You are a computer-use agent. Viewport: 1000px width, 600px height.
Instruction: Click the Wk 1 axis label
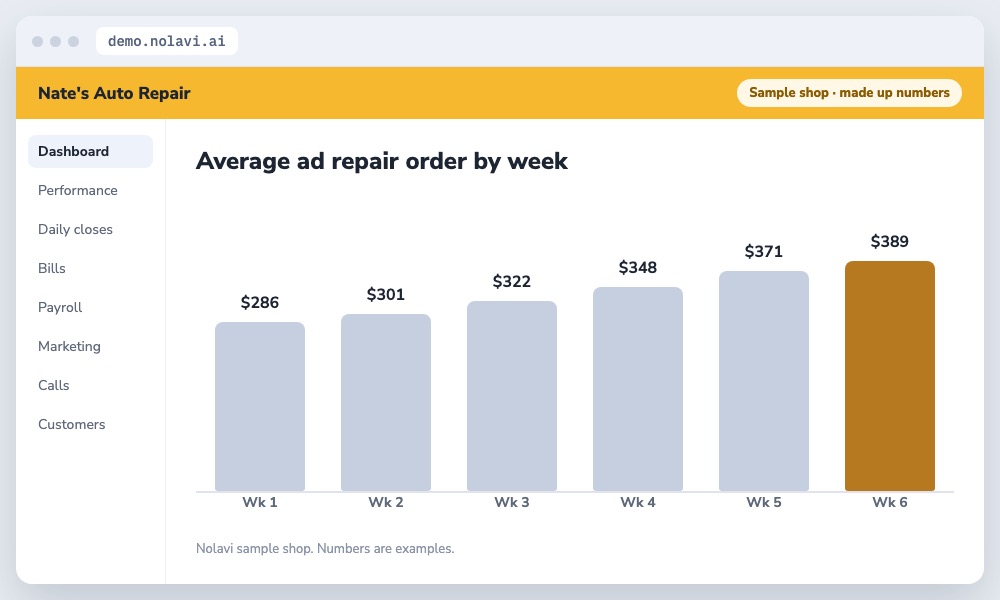(x=260, y=502)
